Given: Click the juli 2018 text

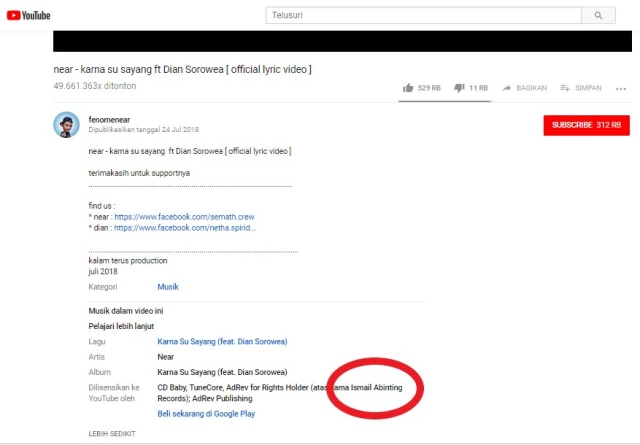Looking at the screenshot, I should (103, 271).
